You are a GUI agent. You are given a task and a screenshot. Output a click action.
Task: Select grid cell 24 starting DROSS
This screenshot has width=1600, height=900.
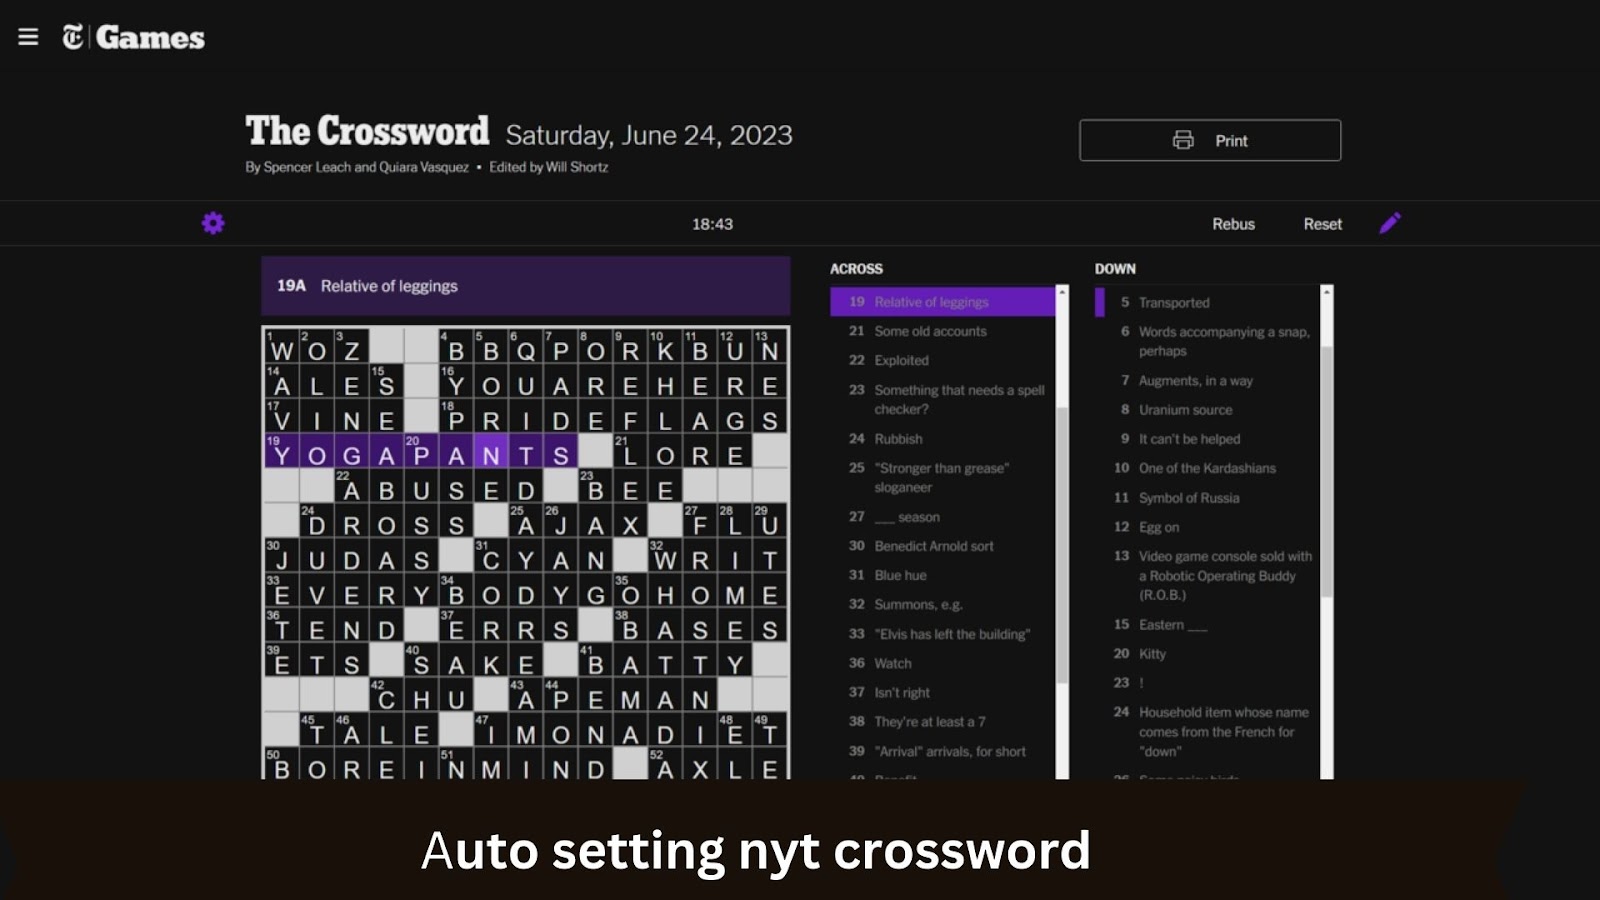[x=316, y=521]
